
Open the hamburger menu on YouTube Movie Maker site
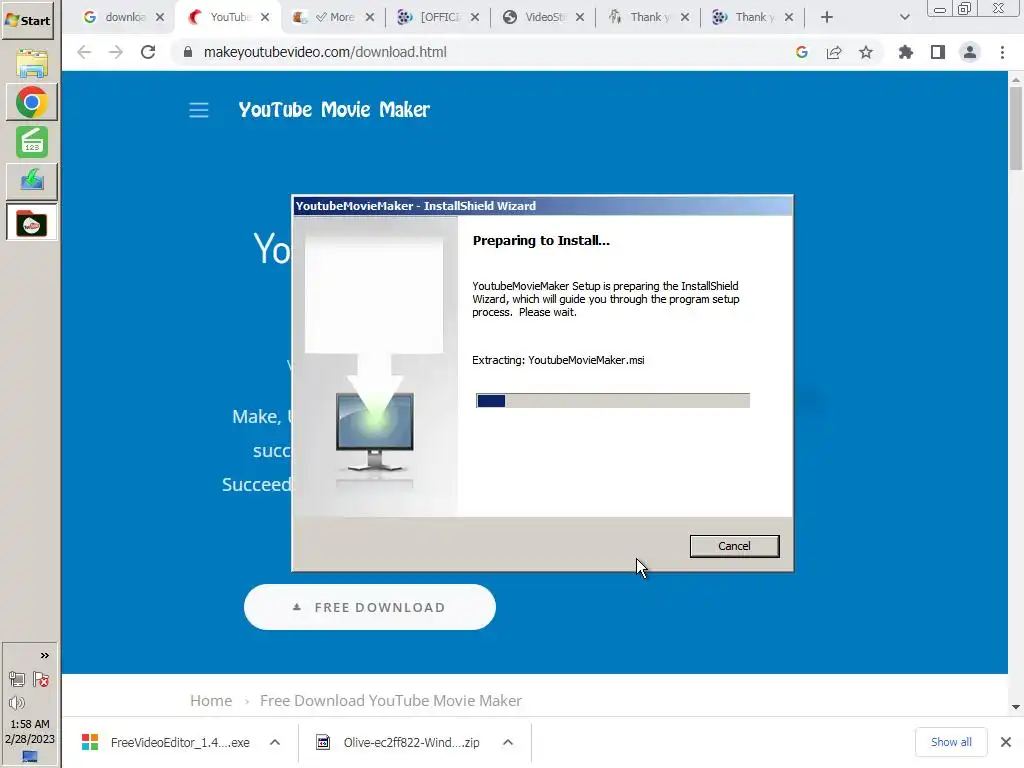coord(199,110)
